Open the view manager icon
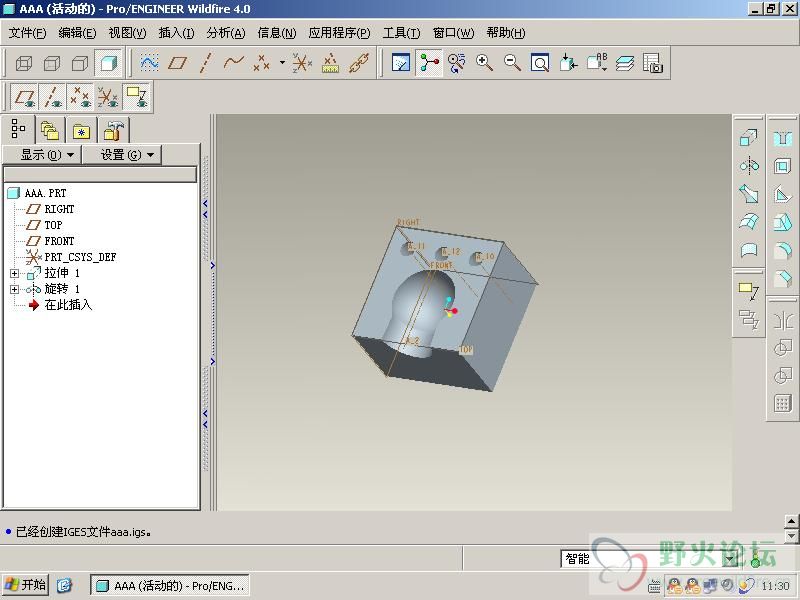This screenshot has height=600, width=800. (x=653, y=63)
